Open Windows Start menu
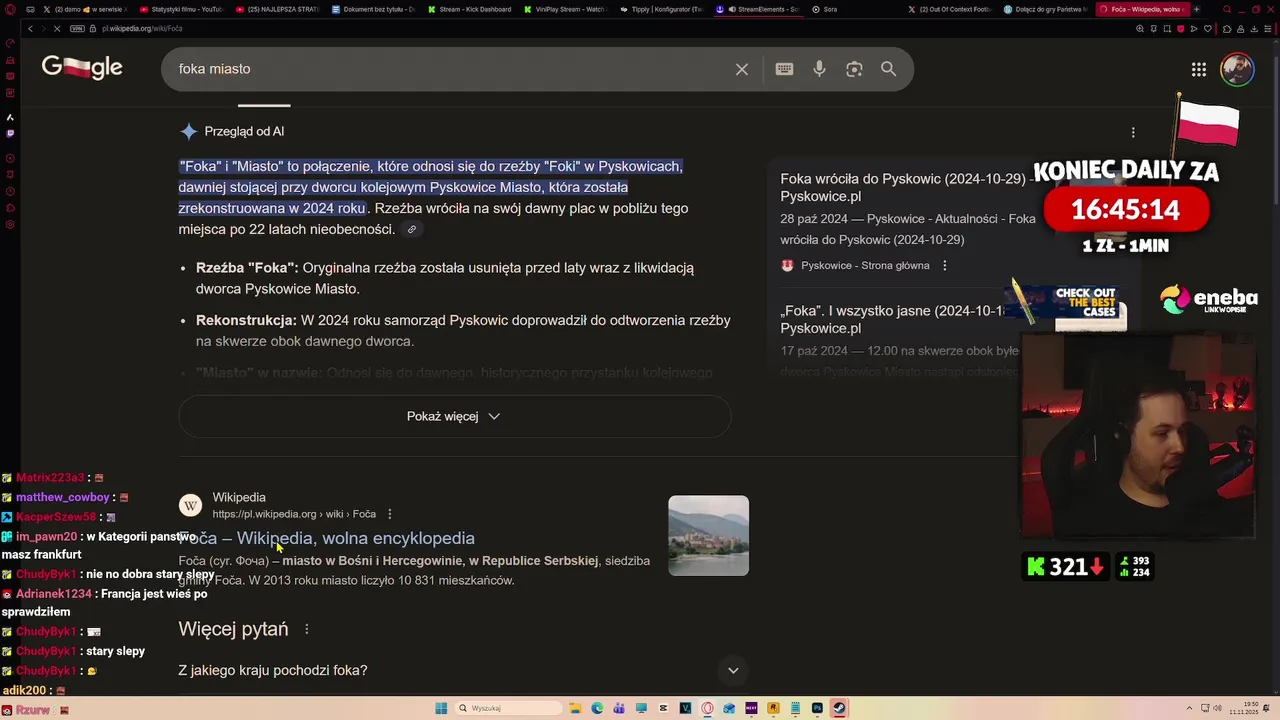1280x720 pixels. (x=441, y=709)
